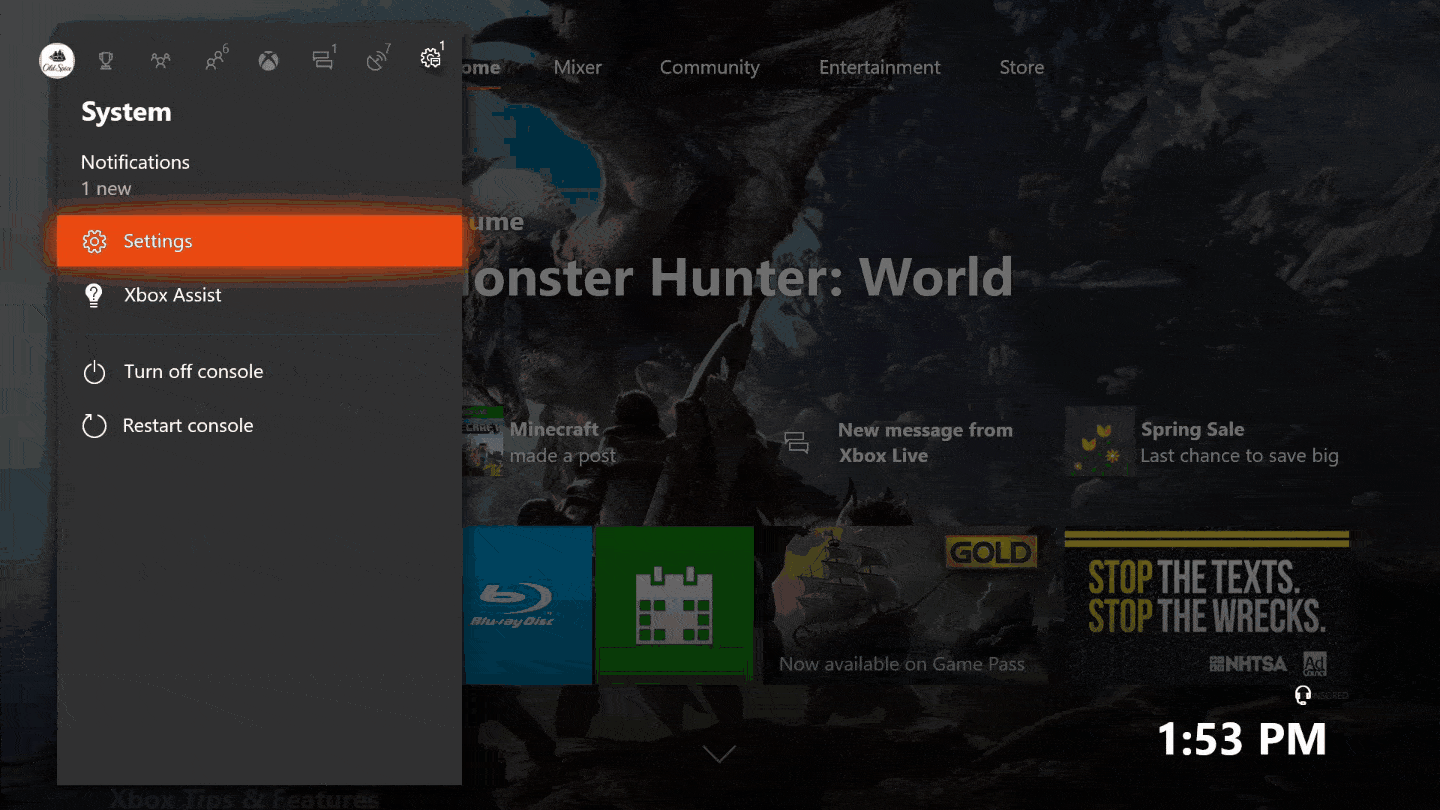This screenshot has height=810, width=1440.
Task: Choose Restart console
Action: tap(187, 426)
